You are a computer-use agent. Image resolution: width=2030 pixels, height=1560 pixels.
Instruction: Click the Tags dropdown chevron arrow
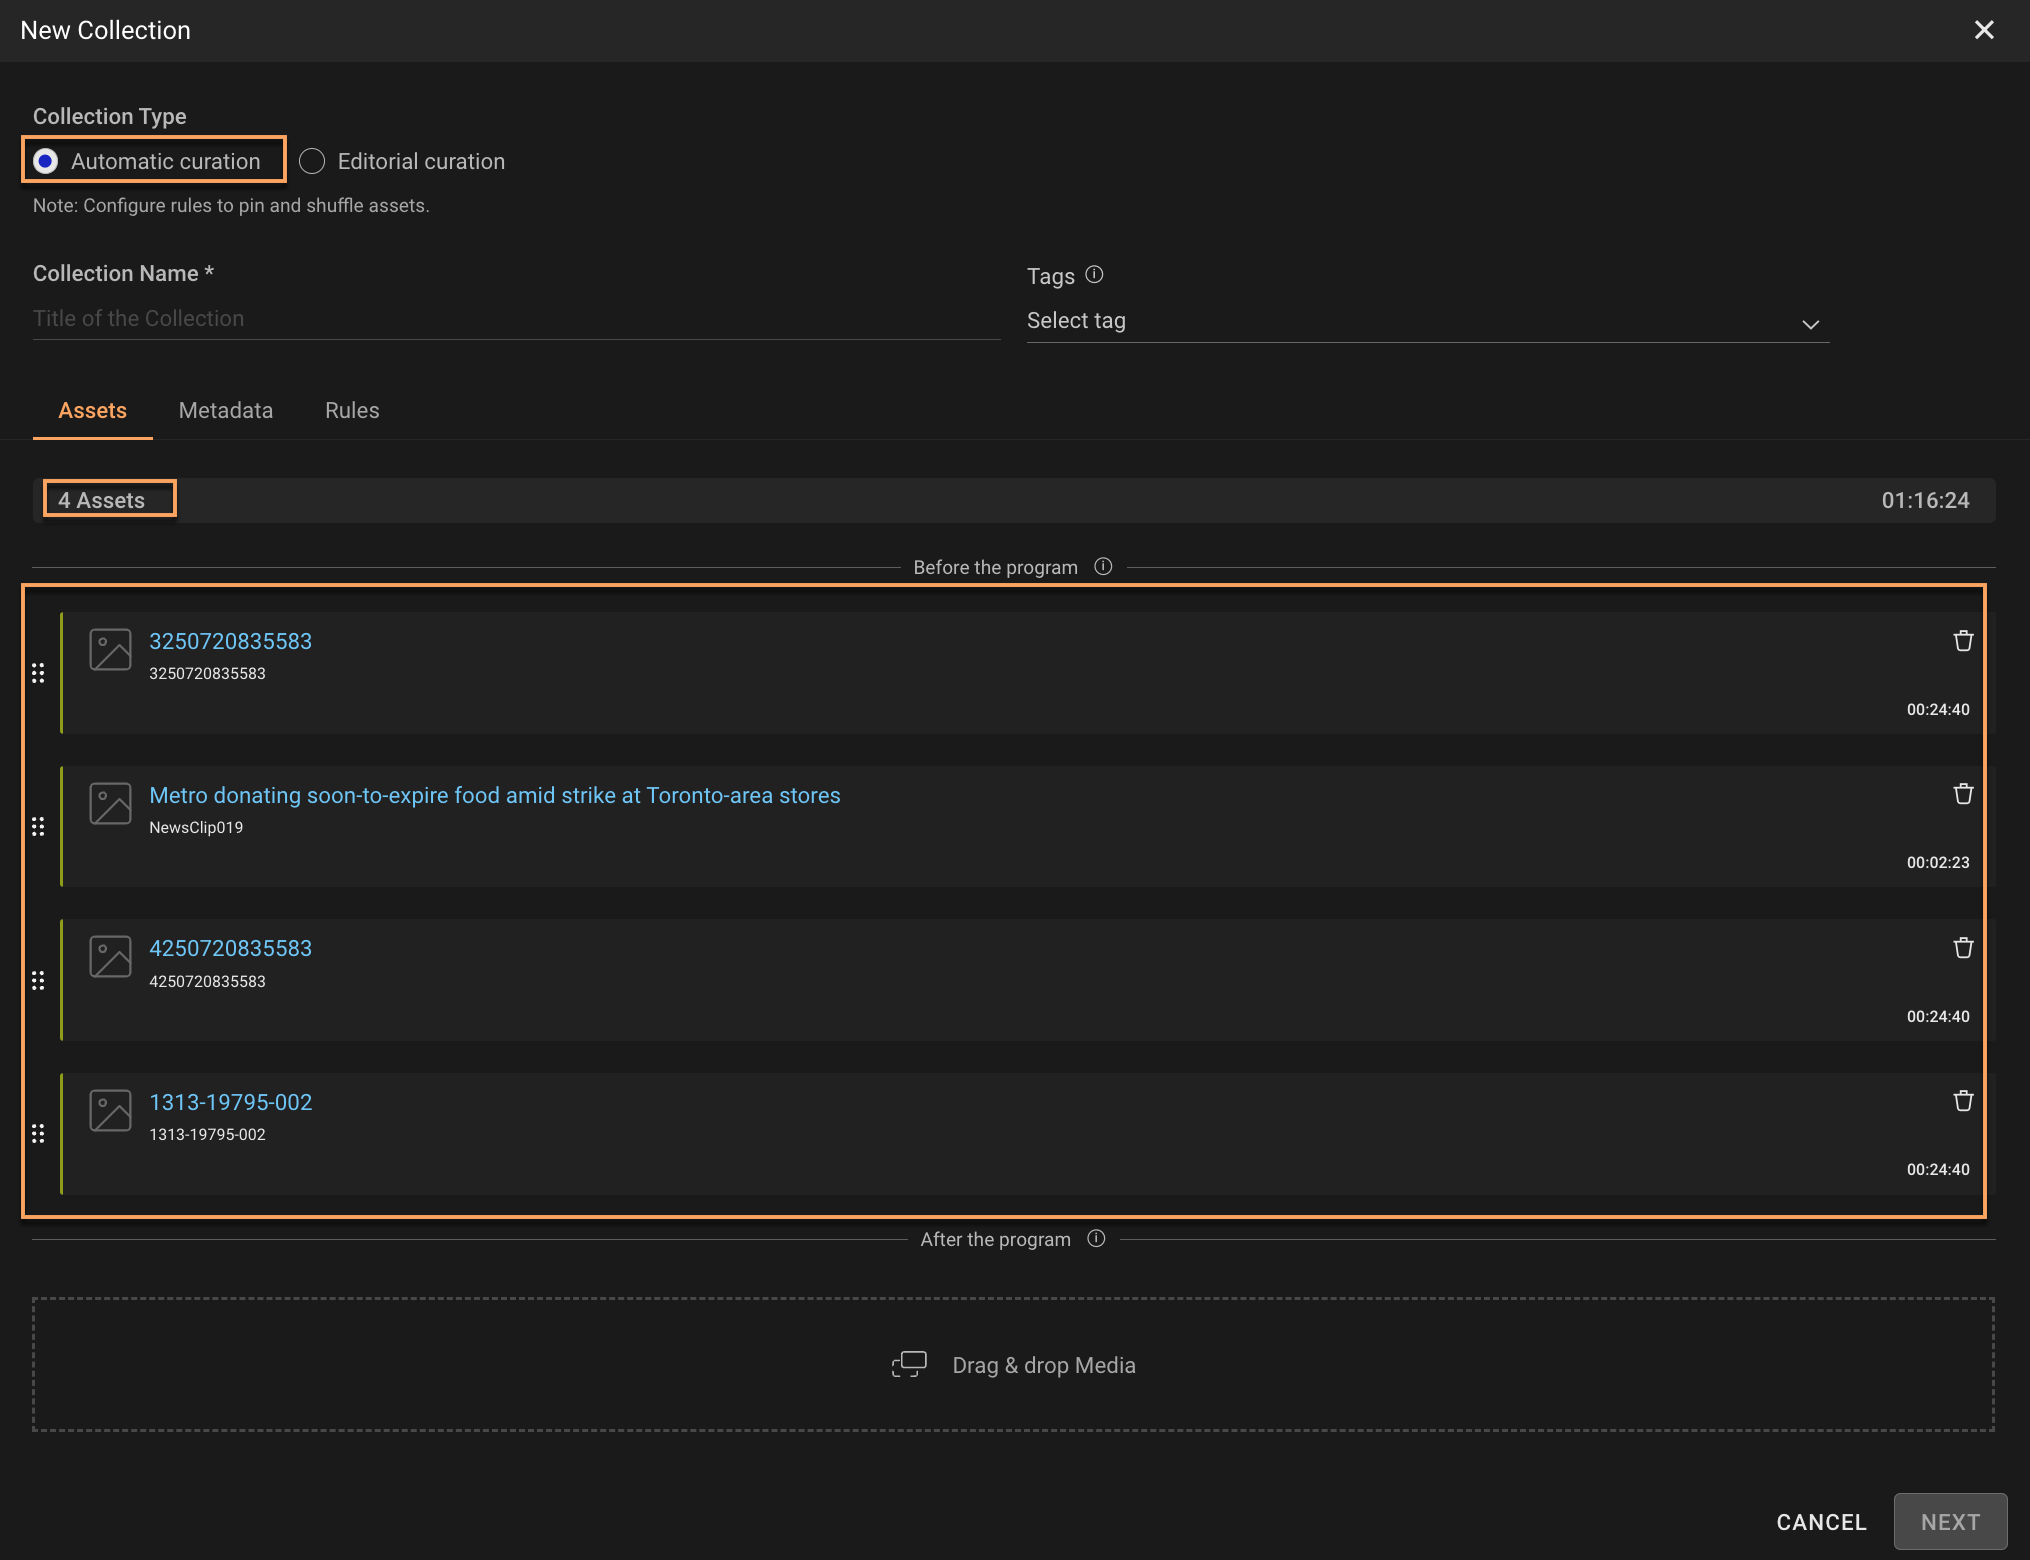pos(1810,324)
